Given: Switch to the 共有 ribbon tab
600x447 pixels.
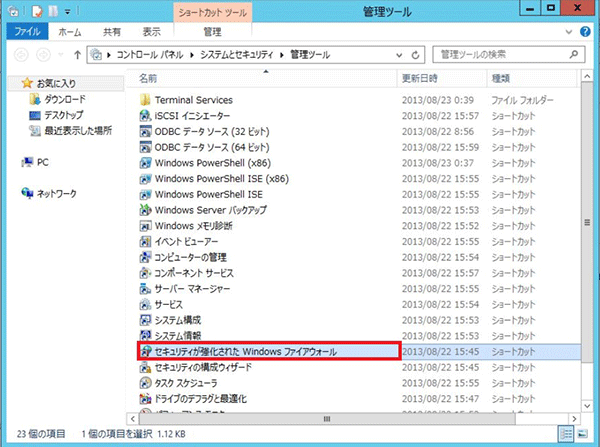Looking at the screenshot, I should click(x=112, y=32).
